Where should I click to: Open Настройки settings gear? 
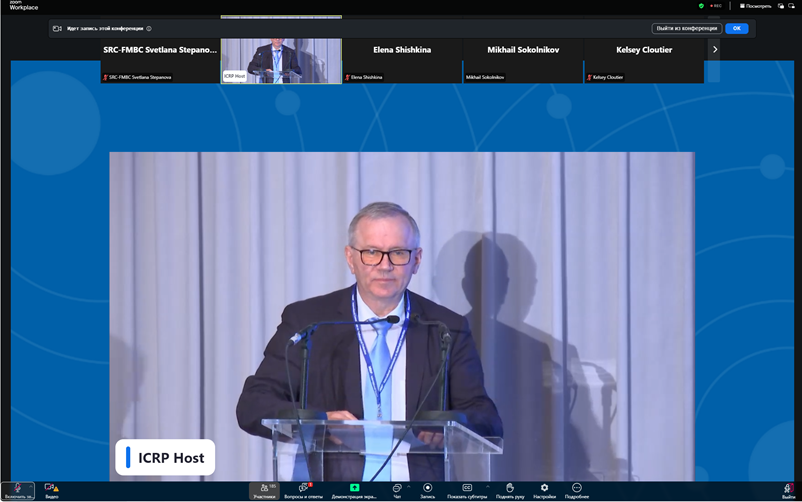pos(544,489)
